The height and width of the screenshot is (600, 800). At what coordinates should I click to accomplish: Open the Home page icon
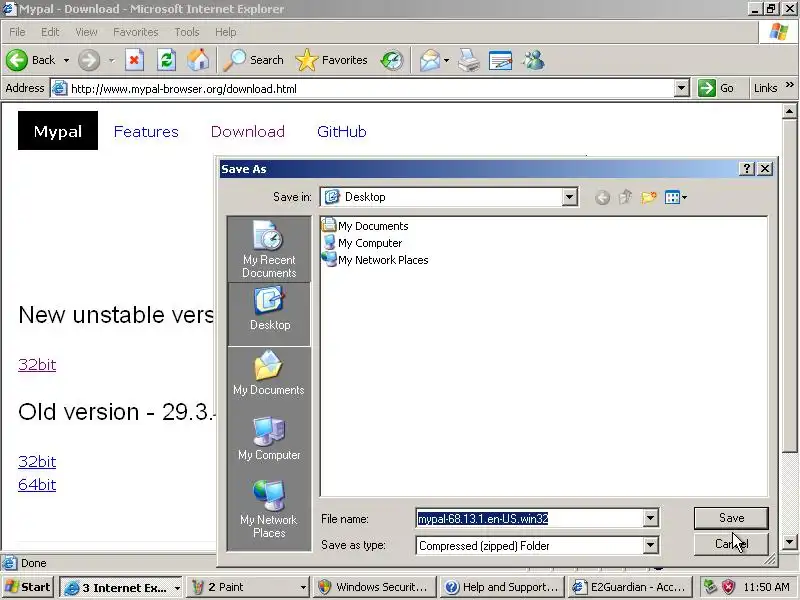198,60
